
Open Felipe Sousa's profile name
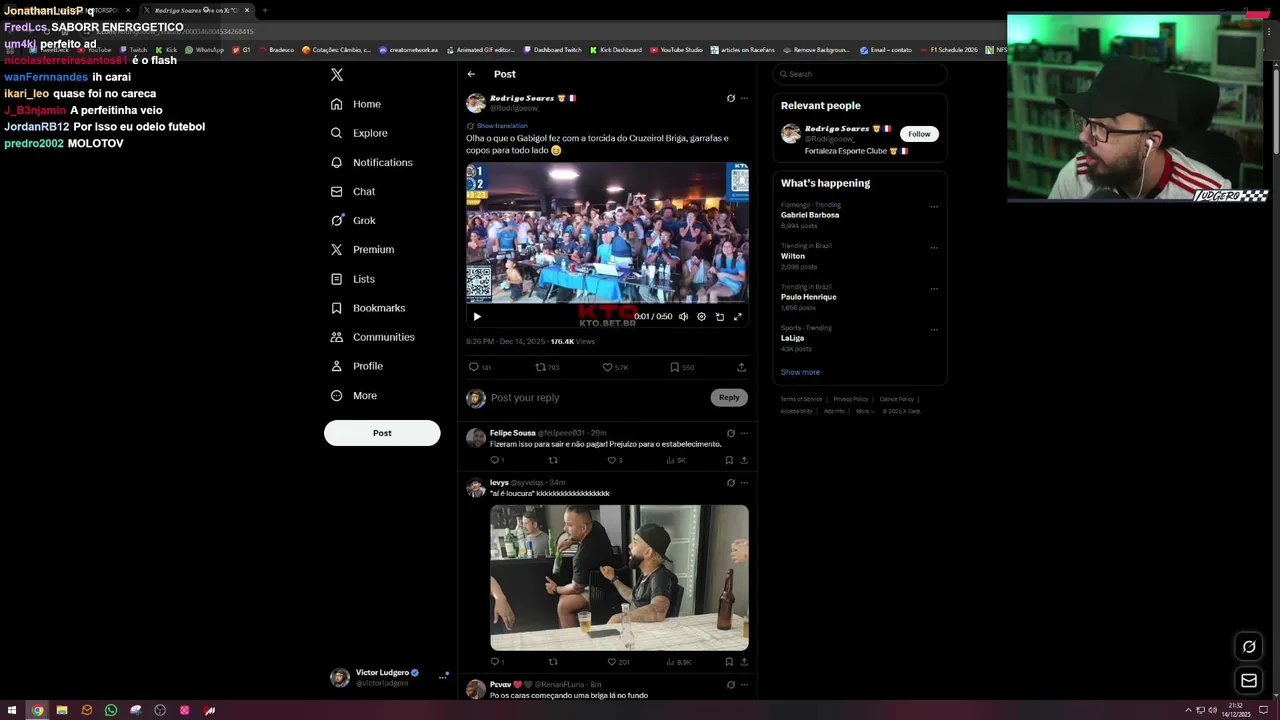tap(513, 433)
